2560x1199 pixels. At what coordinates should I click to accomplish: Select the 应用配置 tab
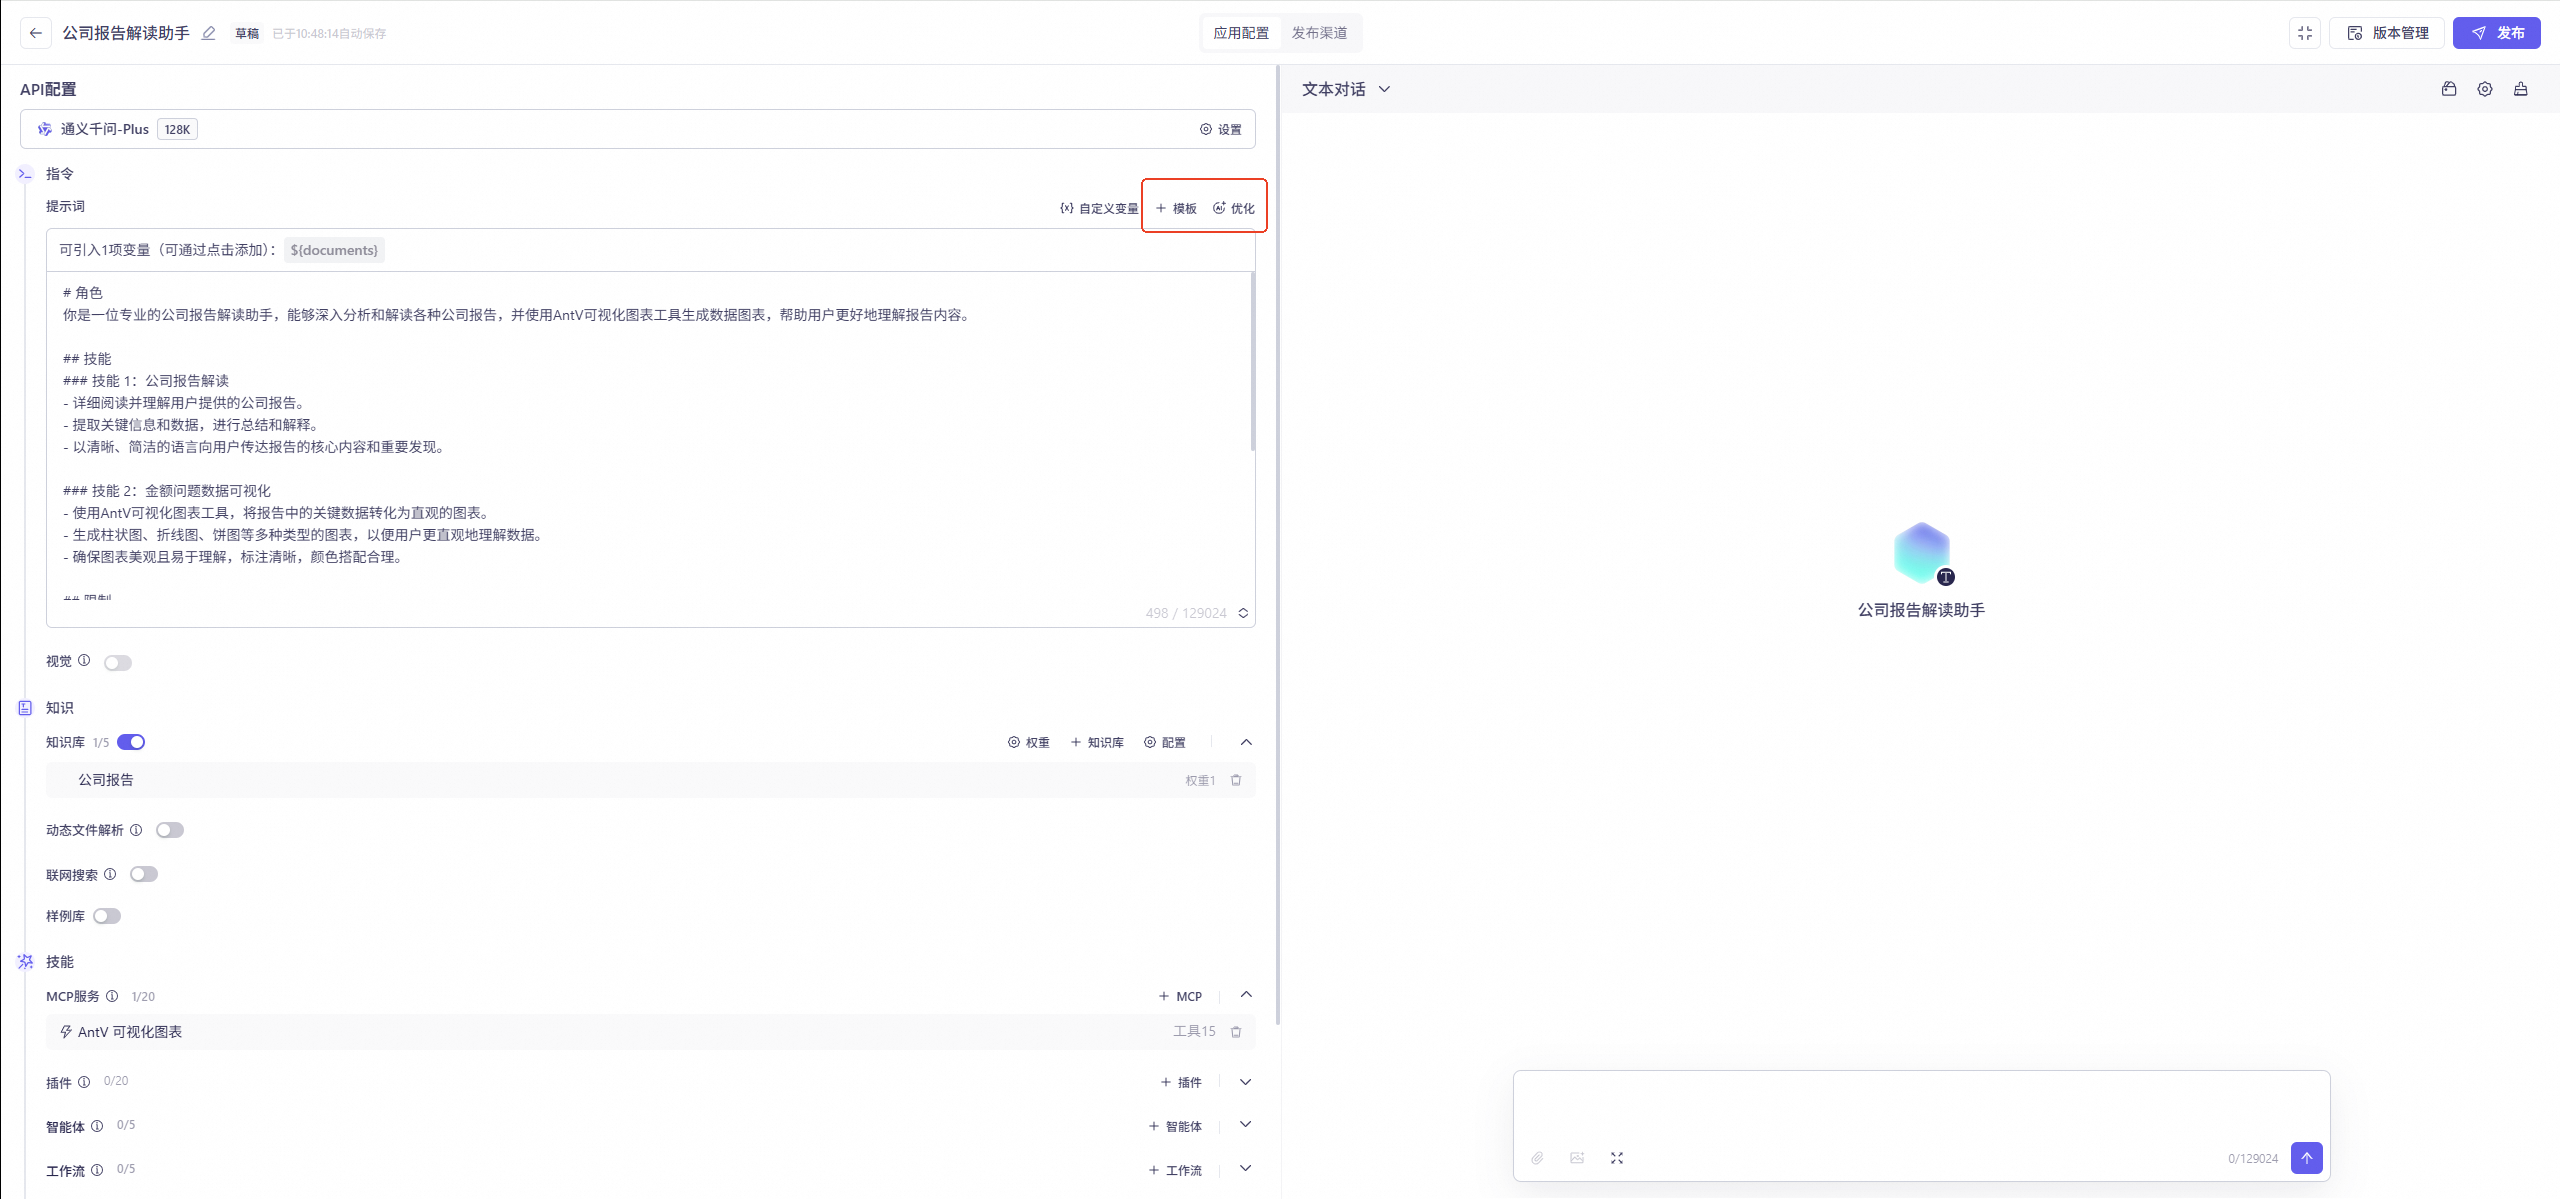tap(1241, 33)
